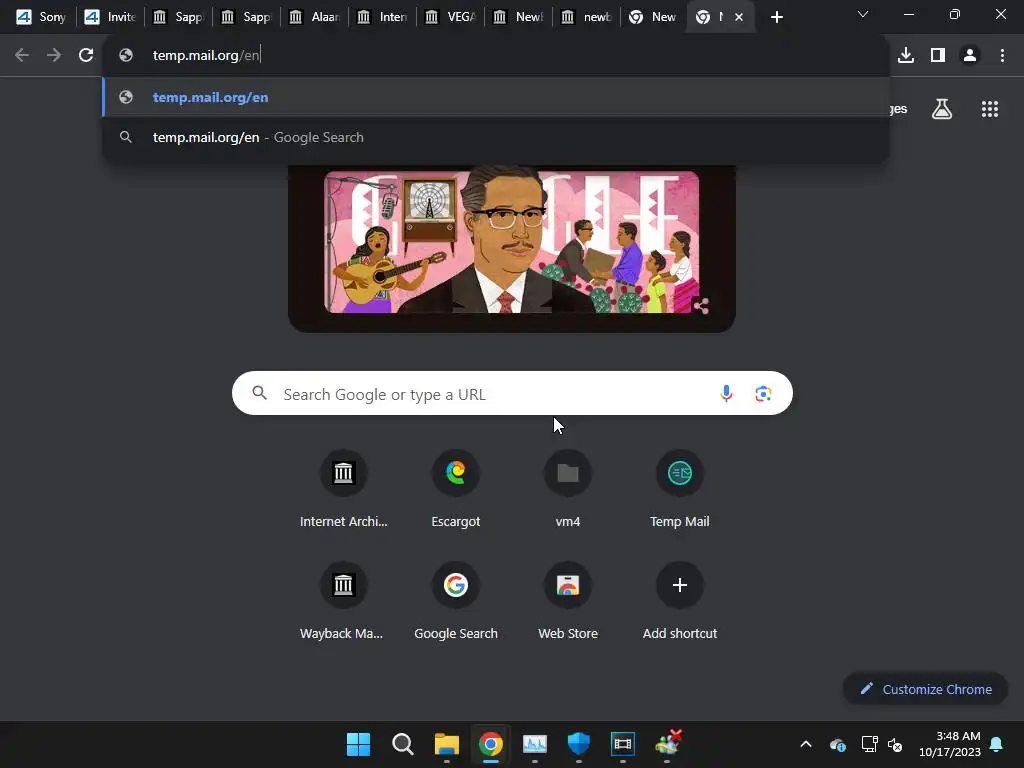Open Chrome three-dot menu

coord(1002,55)
